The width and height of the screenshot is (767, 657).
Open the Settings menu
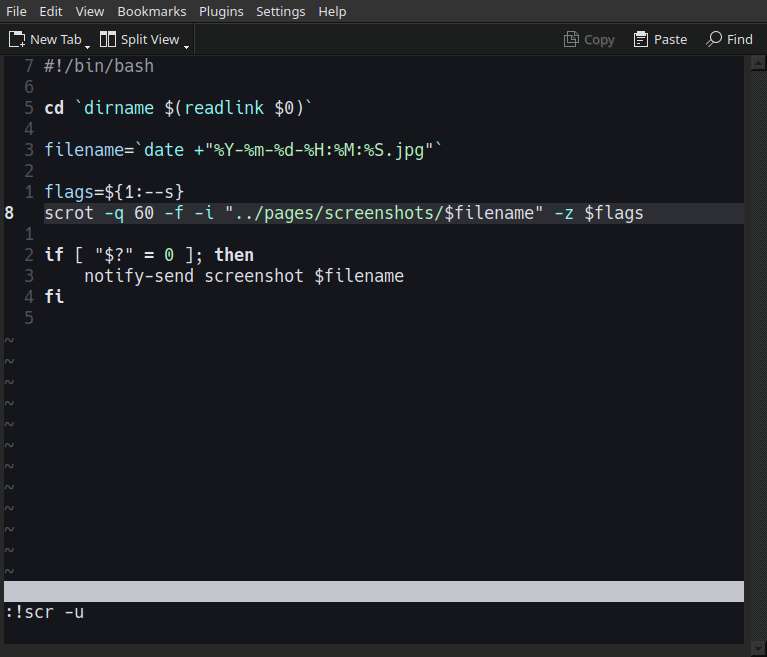point(281,11)
